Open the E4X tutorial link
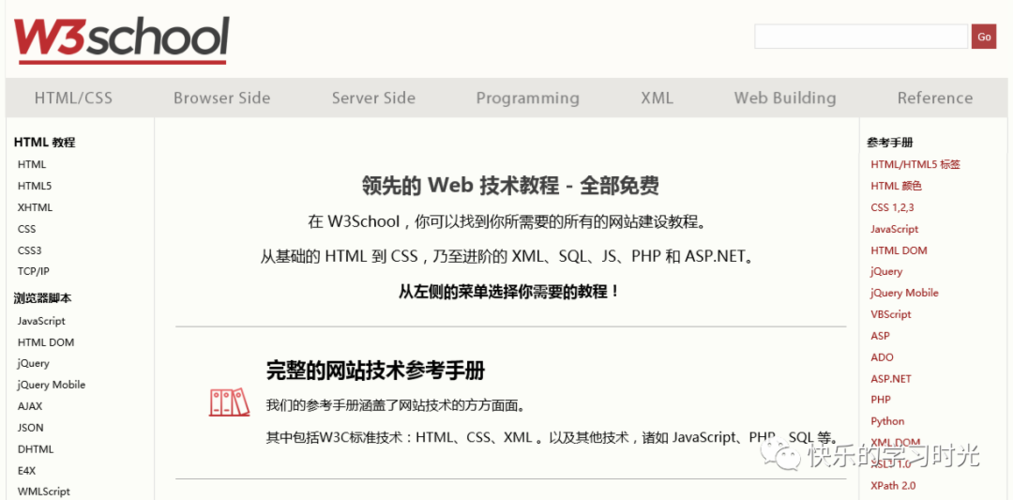Screen dimensions: 1013x500 click(x=26, y=470)
